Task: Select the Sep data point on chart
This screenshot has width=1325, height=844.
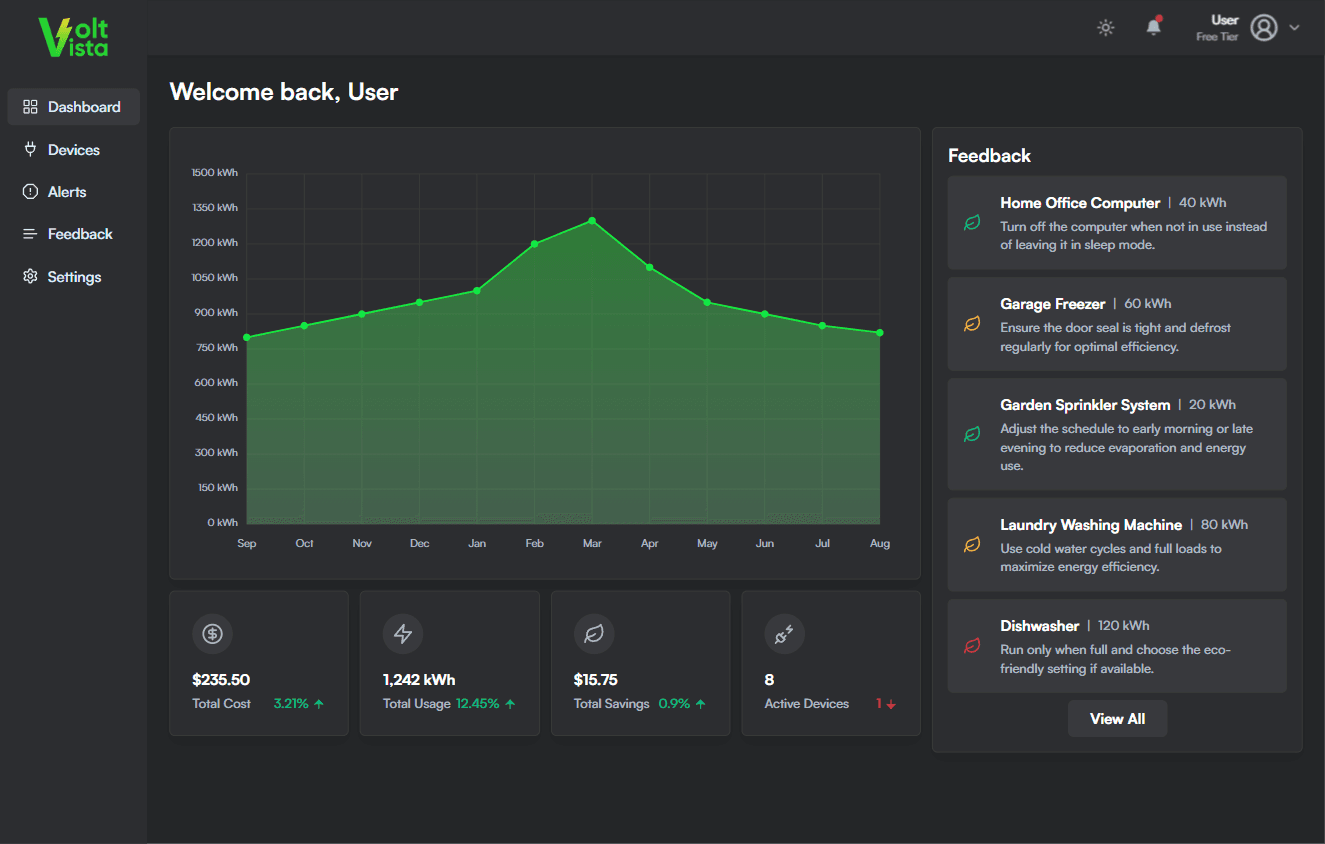Action: (x=247, y=337)
